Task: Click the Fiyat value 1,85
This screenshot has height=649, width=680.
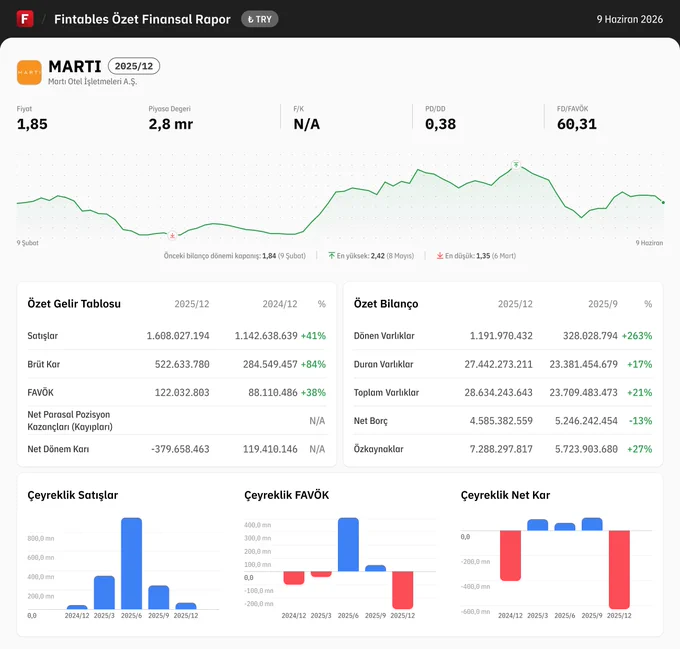Action: (32, 124)
